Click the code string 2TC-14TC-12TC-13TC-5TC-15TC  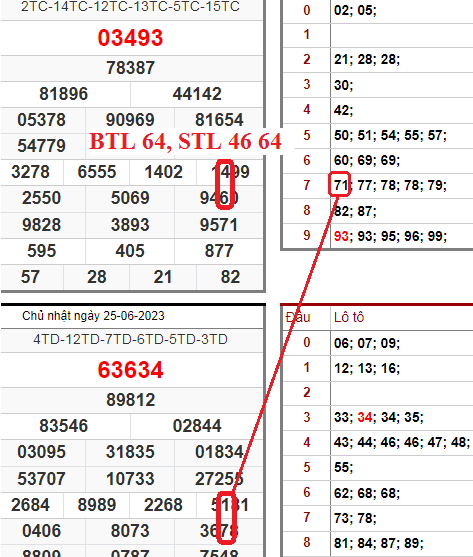pyautogui.click(x=130, y=6)
